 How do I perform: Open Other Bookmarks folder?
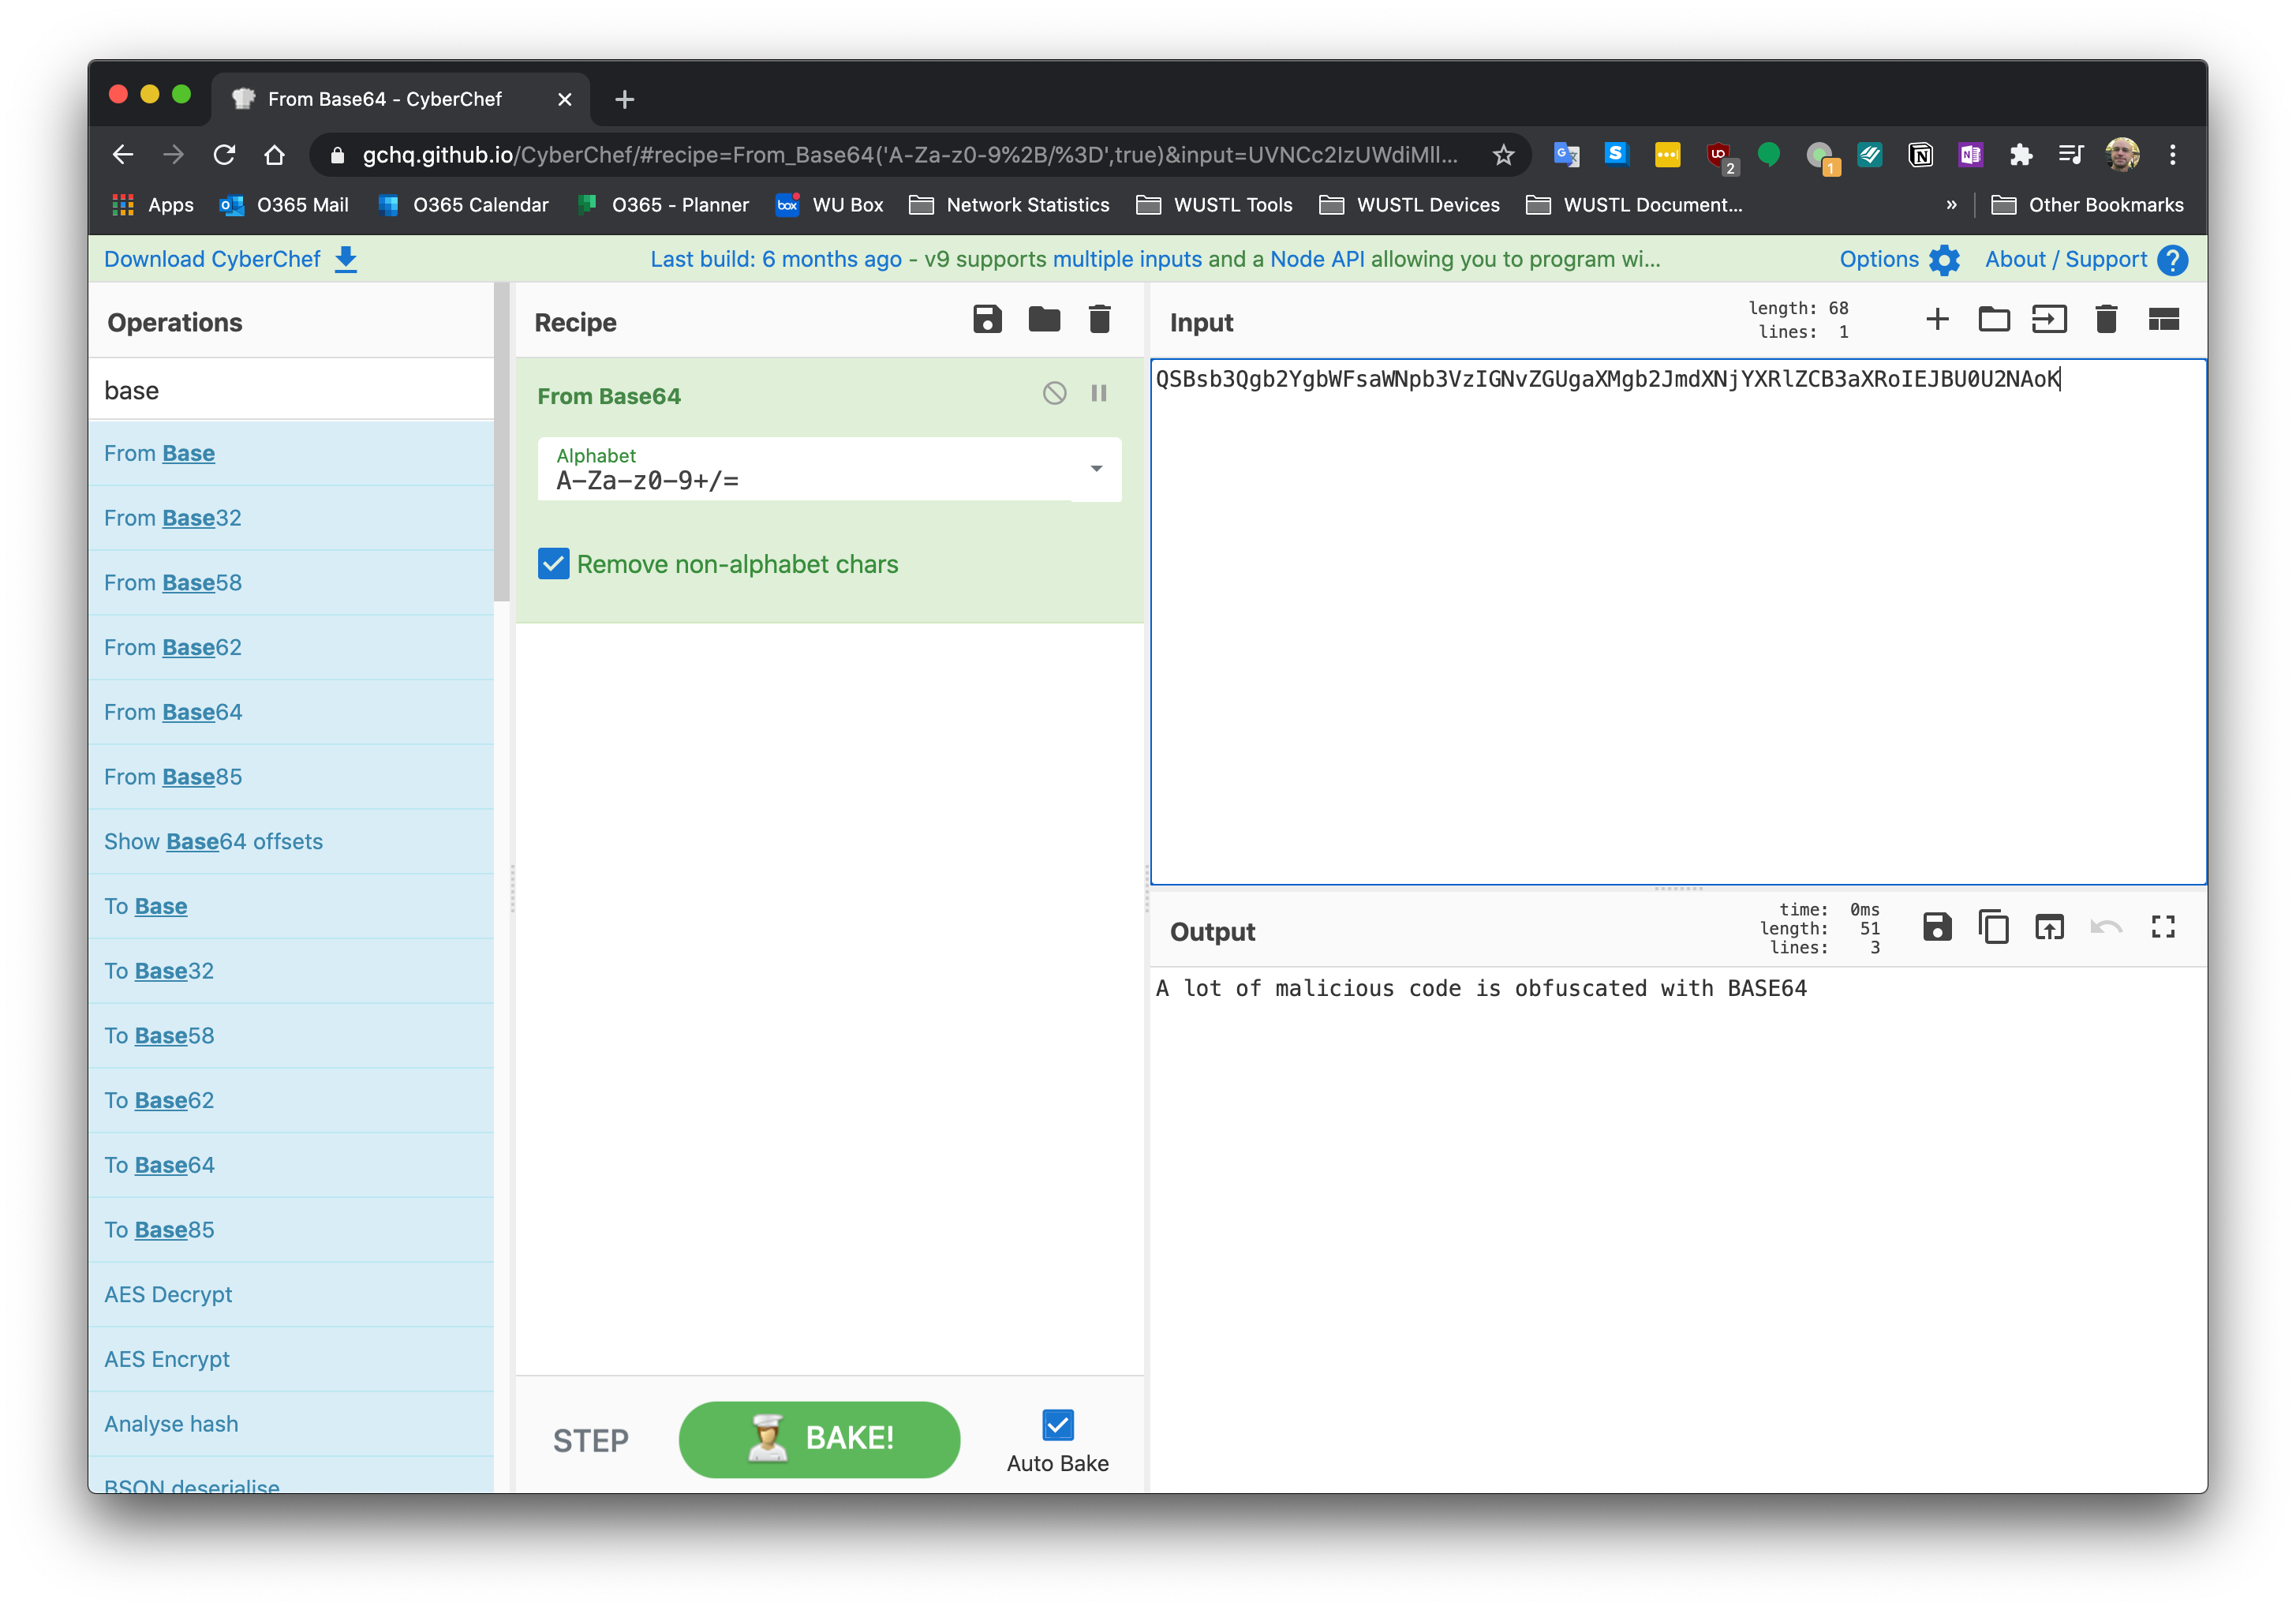pyautogui.click(x=2087, y=205)
